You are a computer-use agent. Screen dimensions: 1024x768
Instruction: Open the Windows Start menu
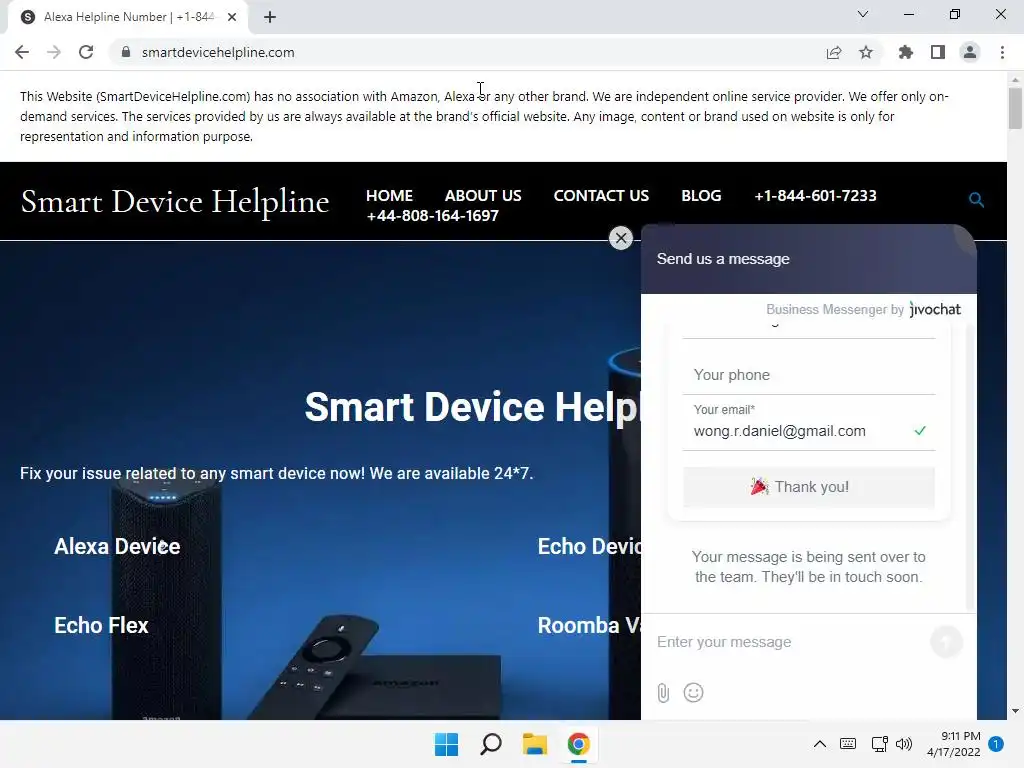(447, 744)
